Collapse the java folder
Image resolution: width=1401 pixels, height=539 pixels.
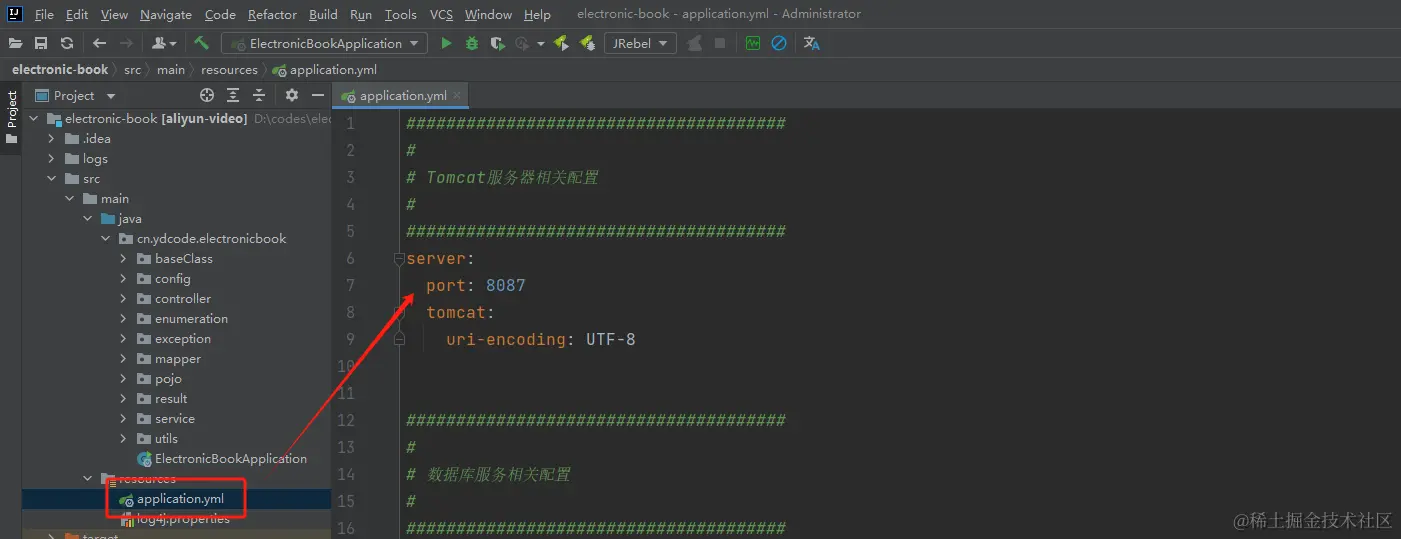point(87,219)
